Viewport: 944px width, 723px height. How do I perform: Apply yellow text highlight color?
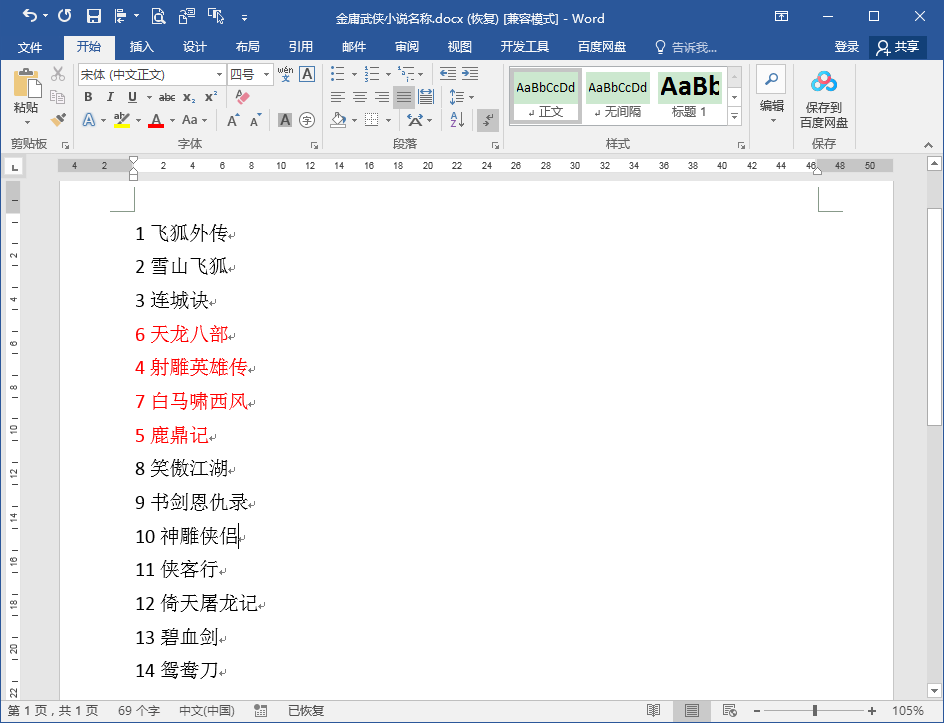(x=122, y=120)
